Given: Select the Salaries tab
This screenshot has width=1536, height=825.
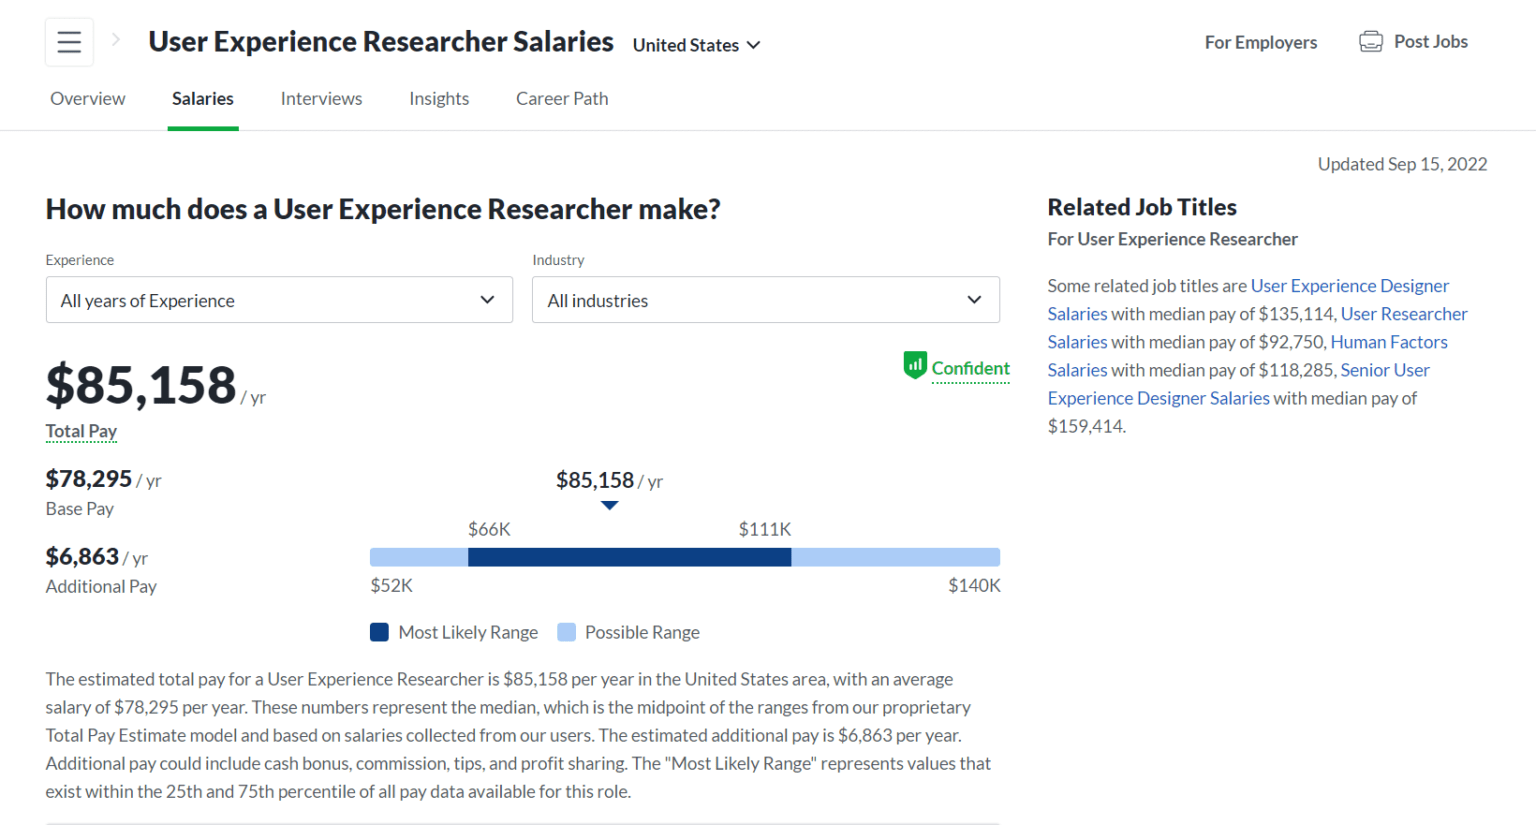Looking at the screenshot, I should pyautogui.click(x=203, y=98).
